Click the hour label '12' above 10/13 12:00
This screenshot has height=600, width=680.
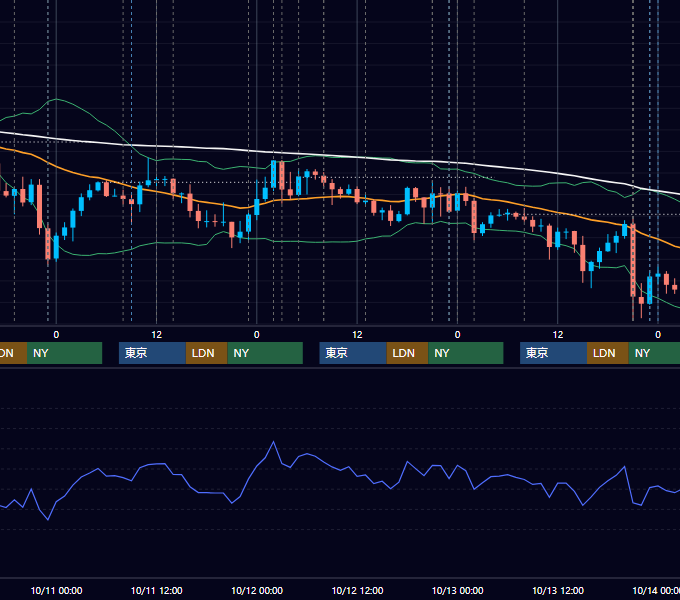click(x=558, y=335)
